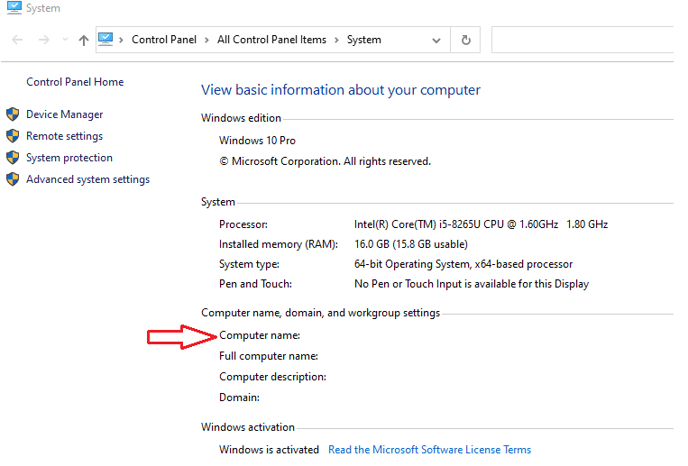Click the Pen and Touch label
Viewport: 688px width, 466px height.
(x=255, y=284)
